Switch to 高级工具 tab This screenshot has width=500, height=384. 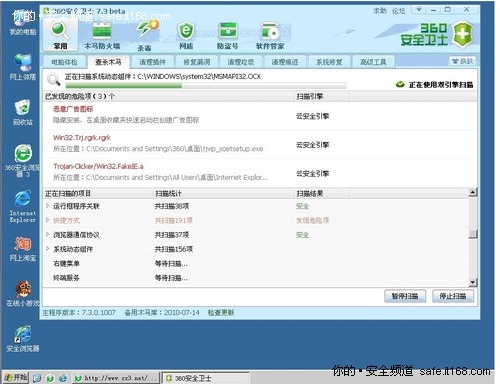point(373,62)
